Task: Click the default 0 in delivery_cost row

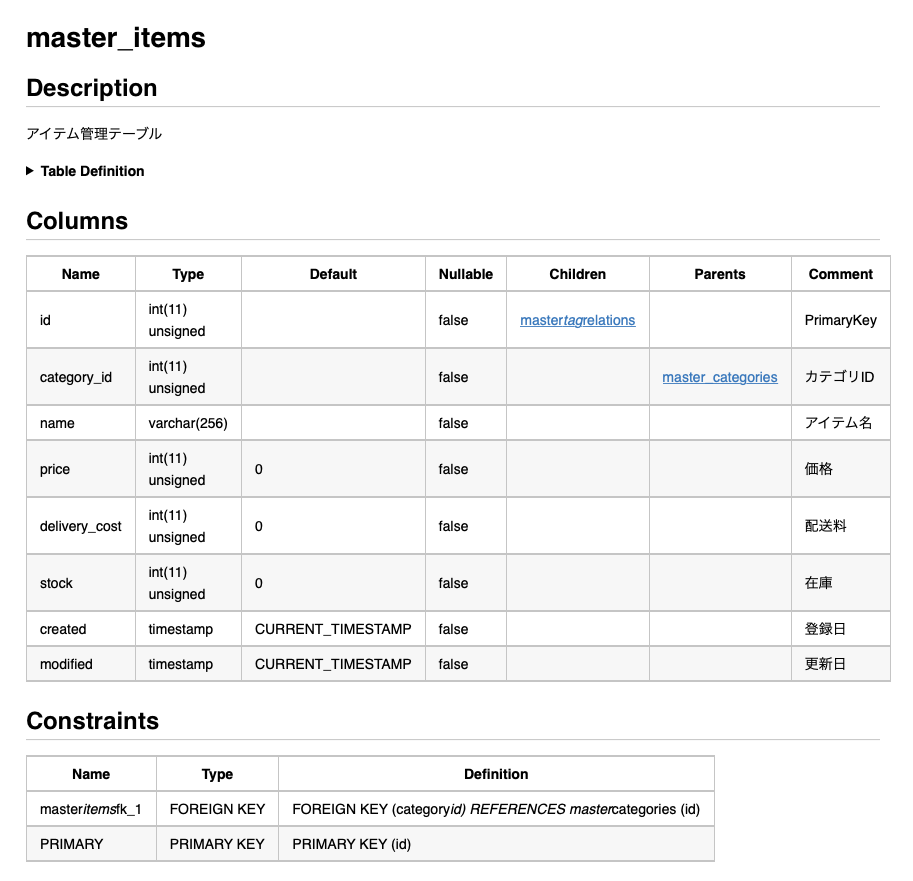Action: [333, 526]
